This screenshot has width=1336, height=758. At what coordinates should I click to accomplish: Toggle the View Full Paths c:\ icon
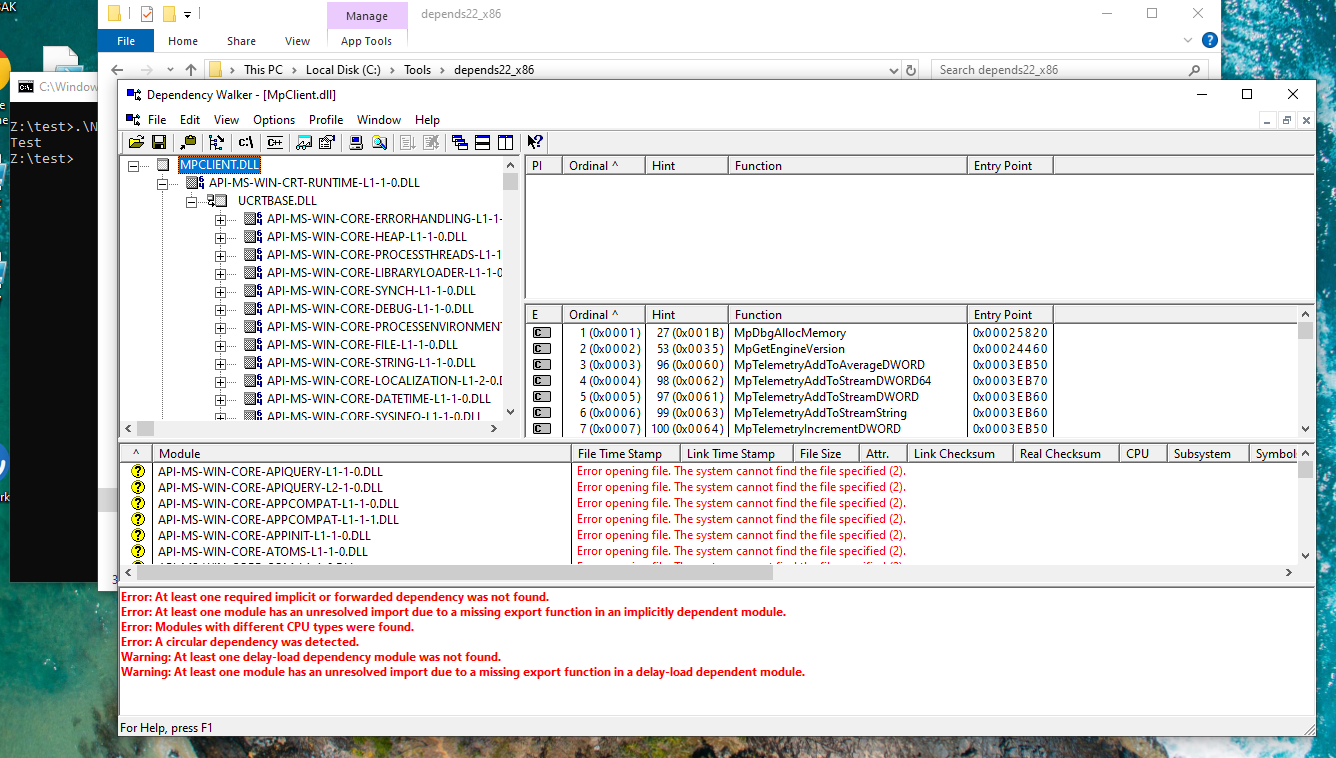246,142
